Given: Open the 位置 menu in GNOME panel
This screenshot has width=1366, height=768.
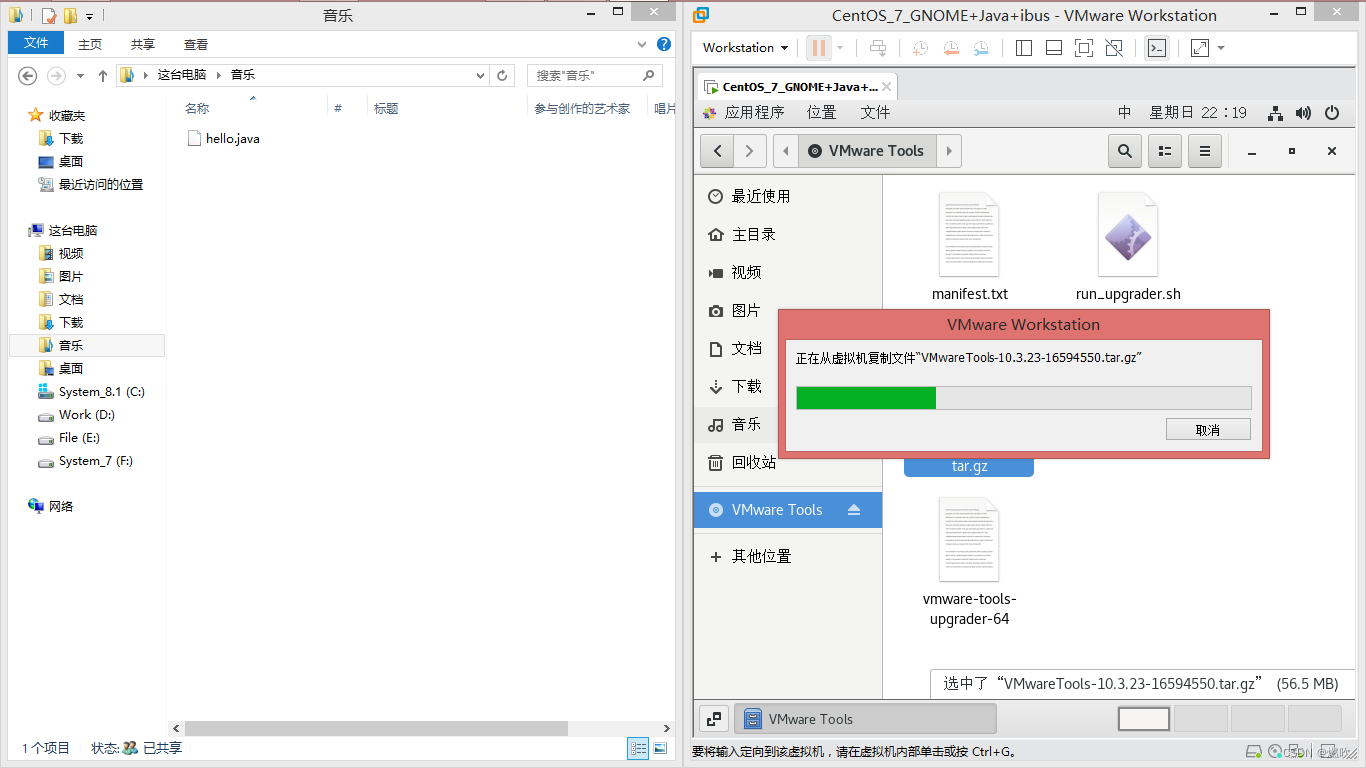Looking at the screenshot, I should pos(822,113).
